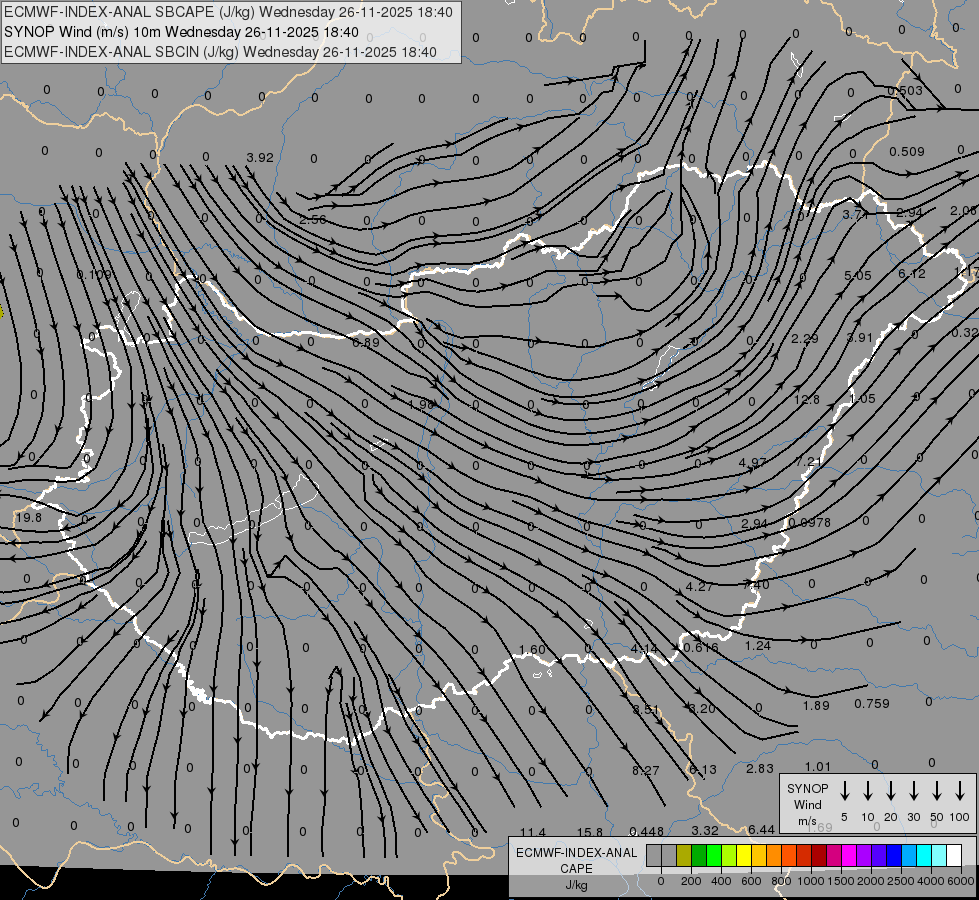Click map value 1.60
This screenshot has width=979, height=900.
pos(532,650)
